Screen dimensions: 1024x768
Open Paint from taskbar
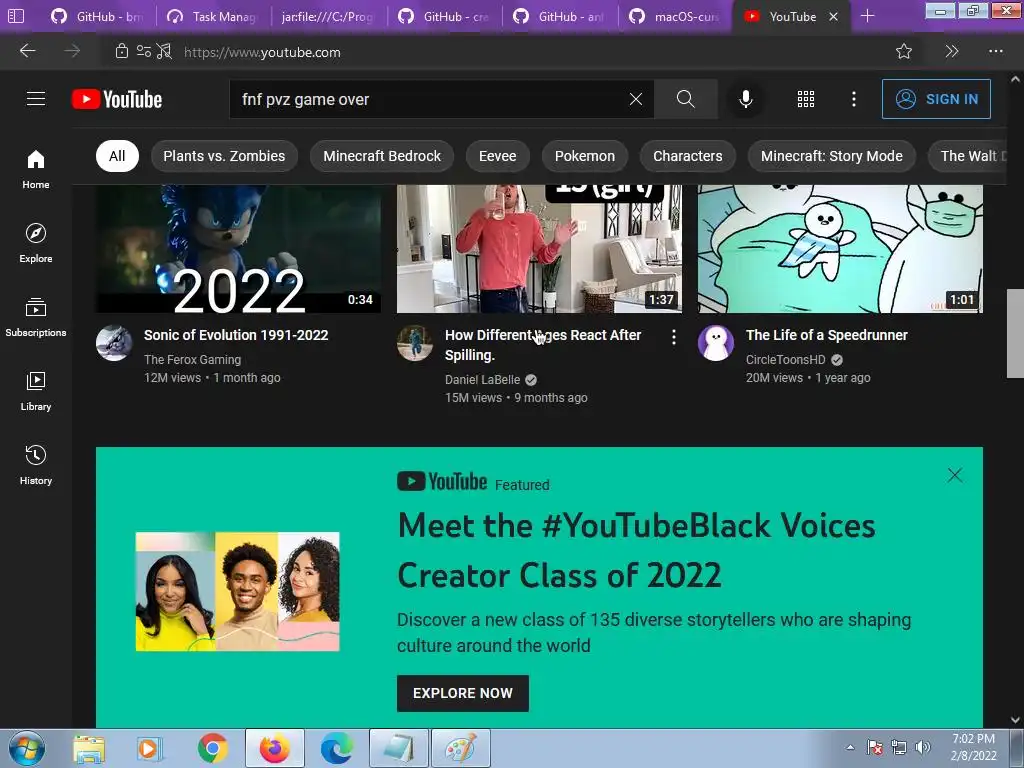click(460, 748)
